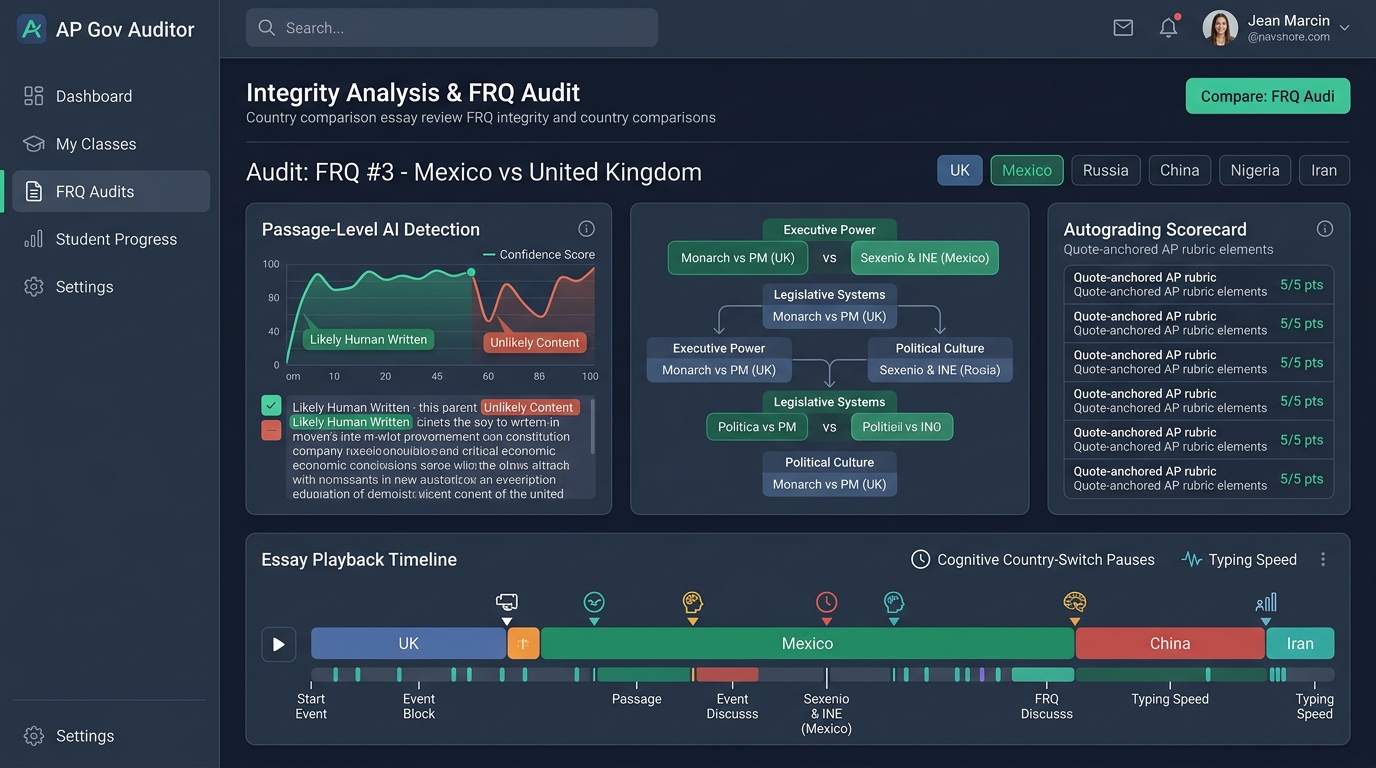The height and width of the screenshot is (768, 1376).
Task: Click info icon in Autograding Scorecard panel
Action: pos(1325,229)
